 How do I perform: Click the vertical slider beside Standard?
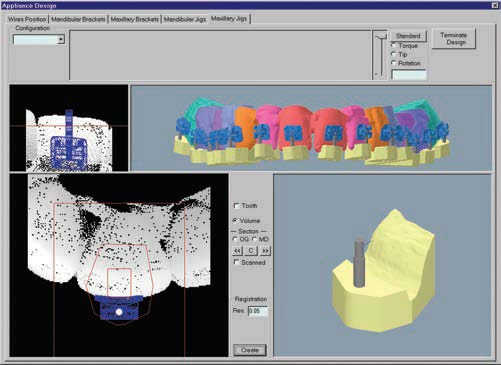[380, 55]
